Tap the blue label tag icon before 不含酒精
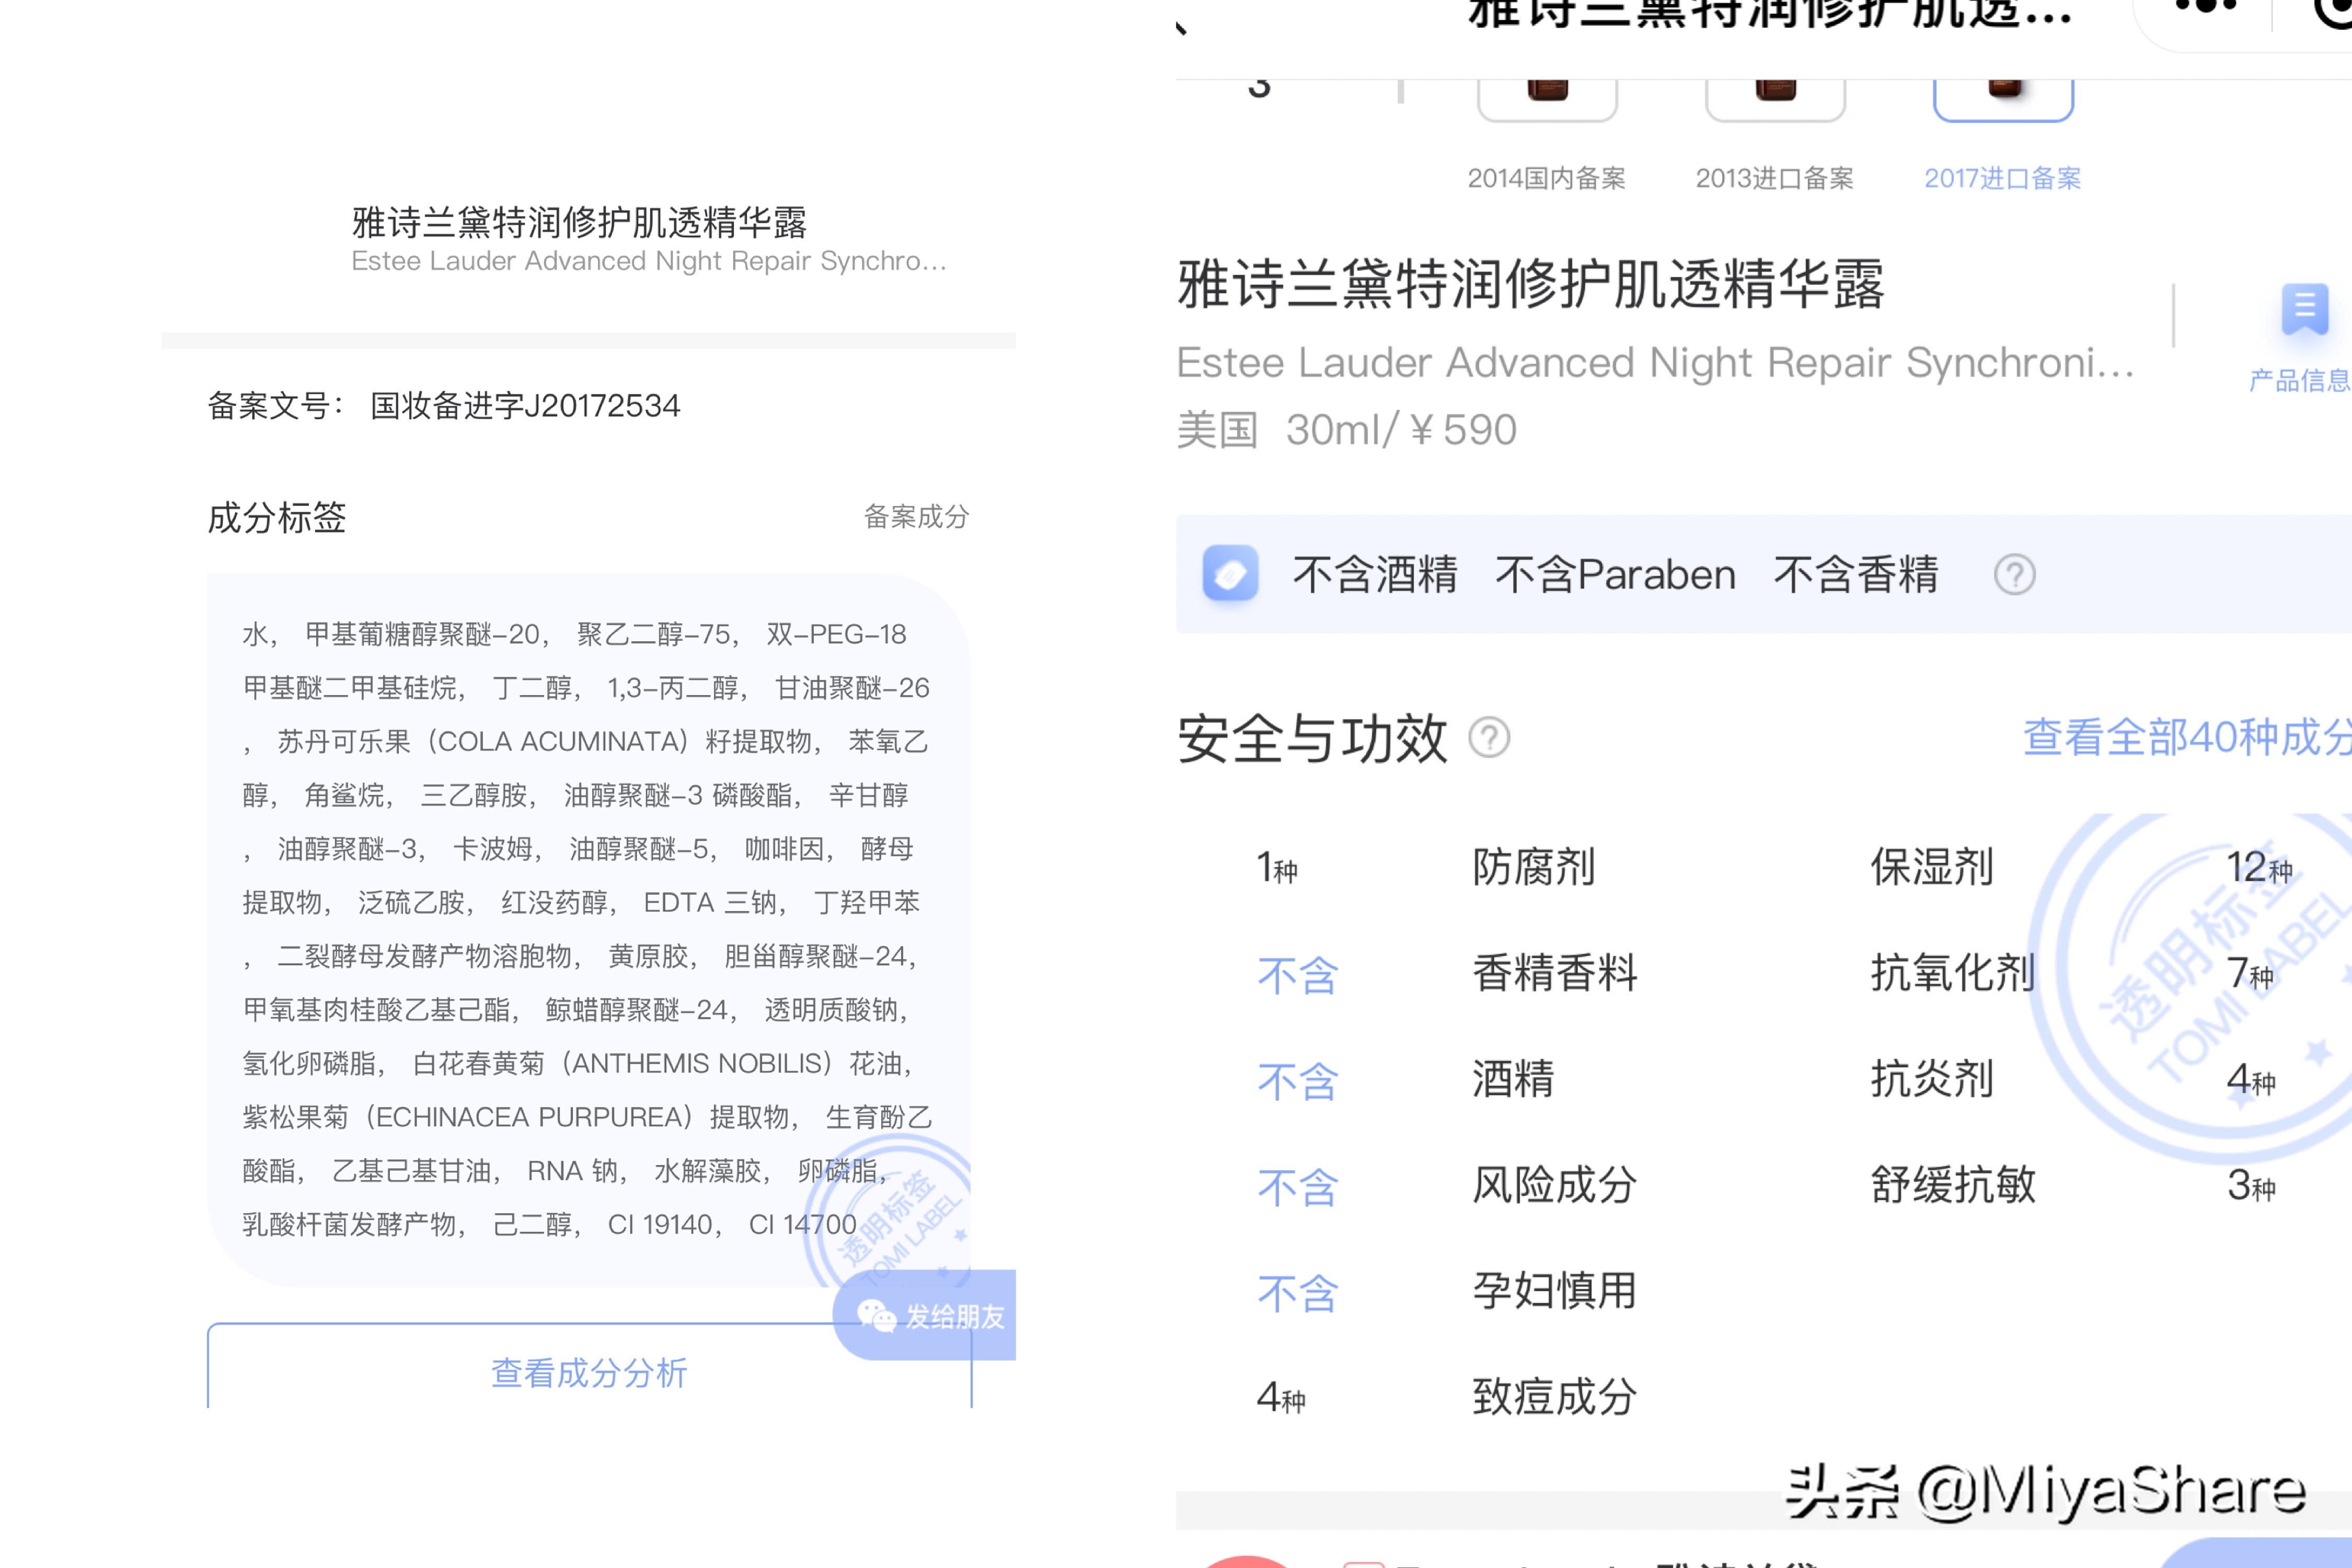Image resolution: width=2352 pixels, height=1568 pixels. [1230, 574]
